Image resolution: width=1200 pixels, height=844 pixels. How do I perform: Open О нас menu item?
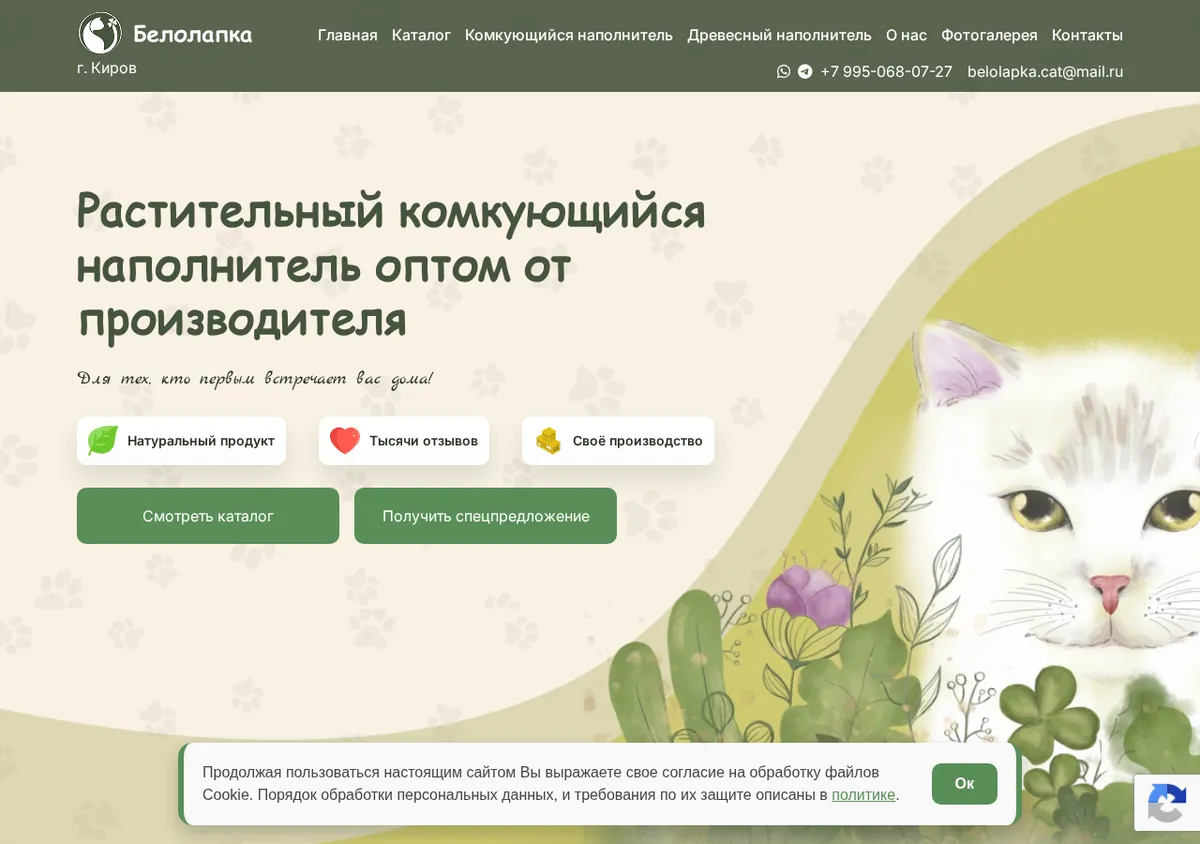906,35
